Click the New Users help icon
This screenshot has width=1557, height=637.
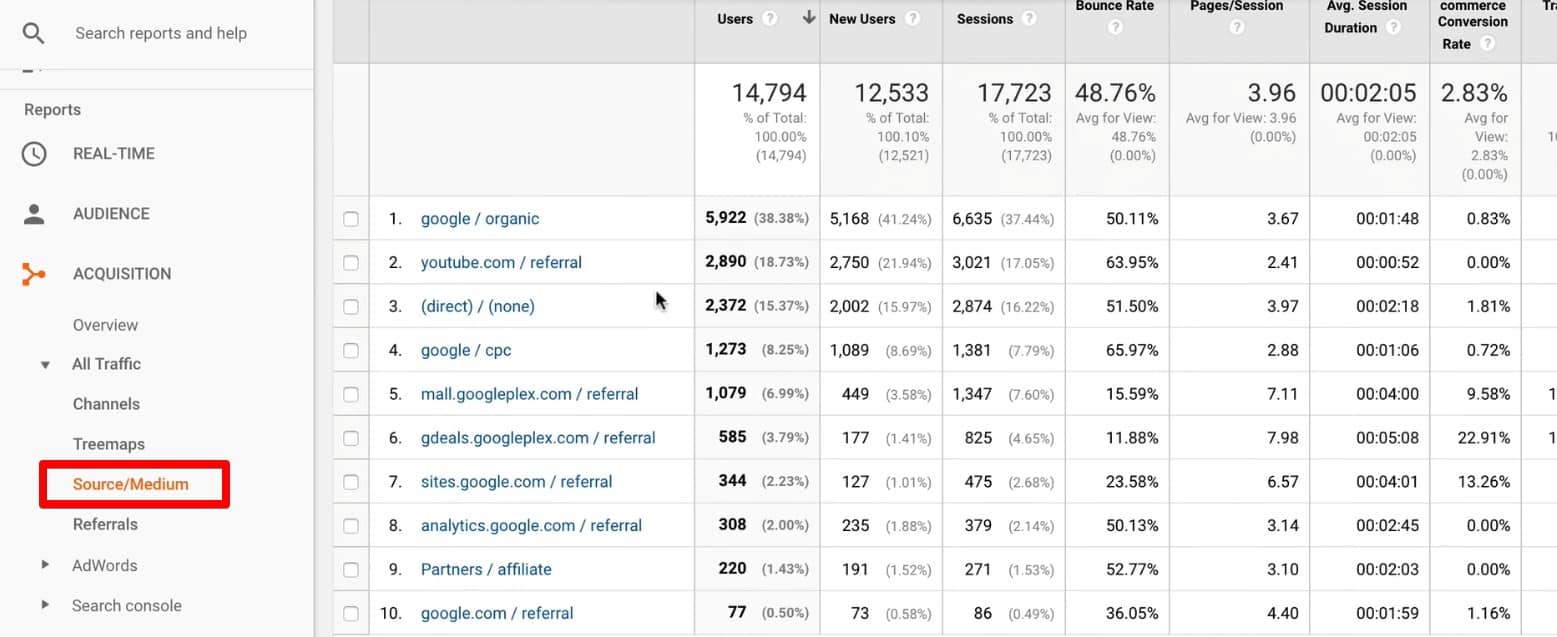pyautogui.click(x=911, y=18)
